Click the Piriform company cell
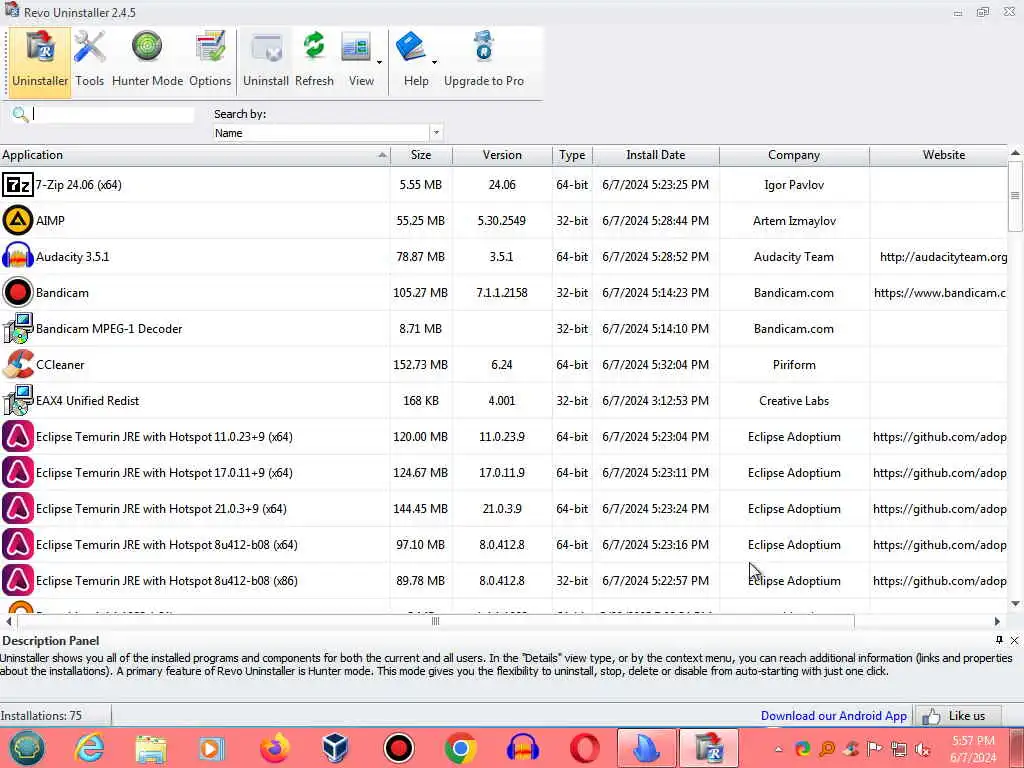The height and width of the screenshot is (768, 1024). [794, 364]
